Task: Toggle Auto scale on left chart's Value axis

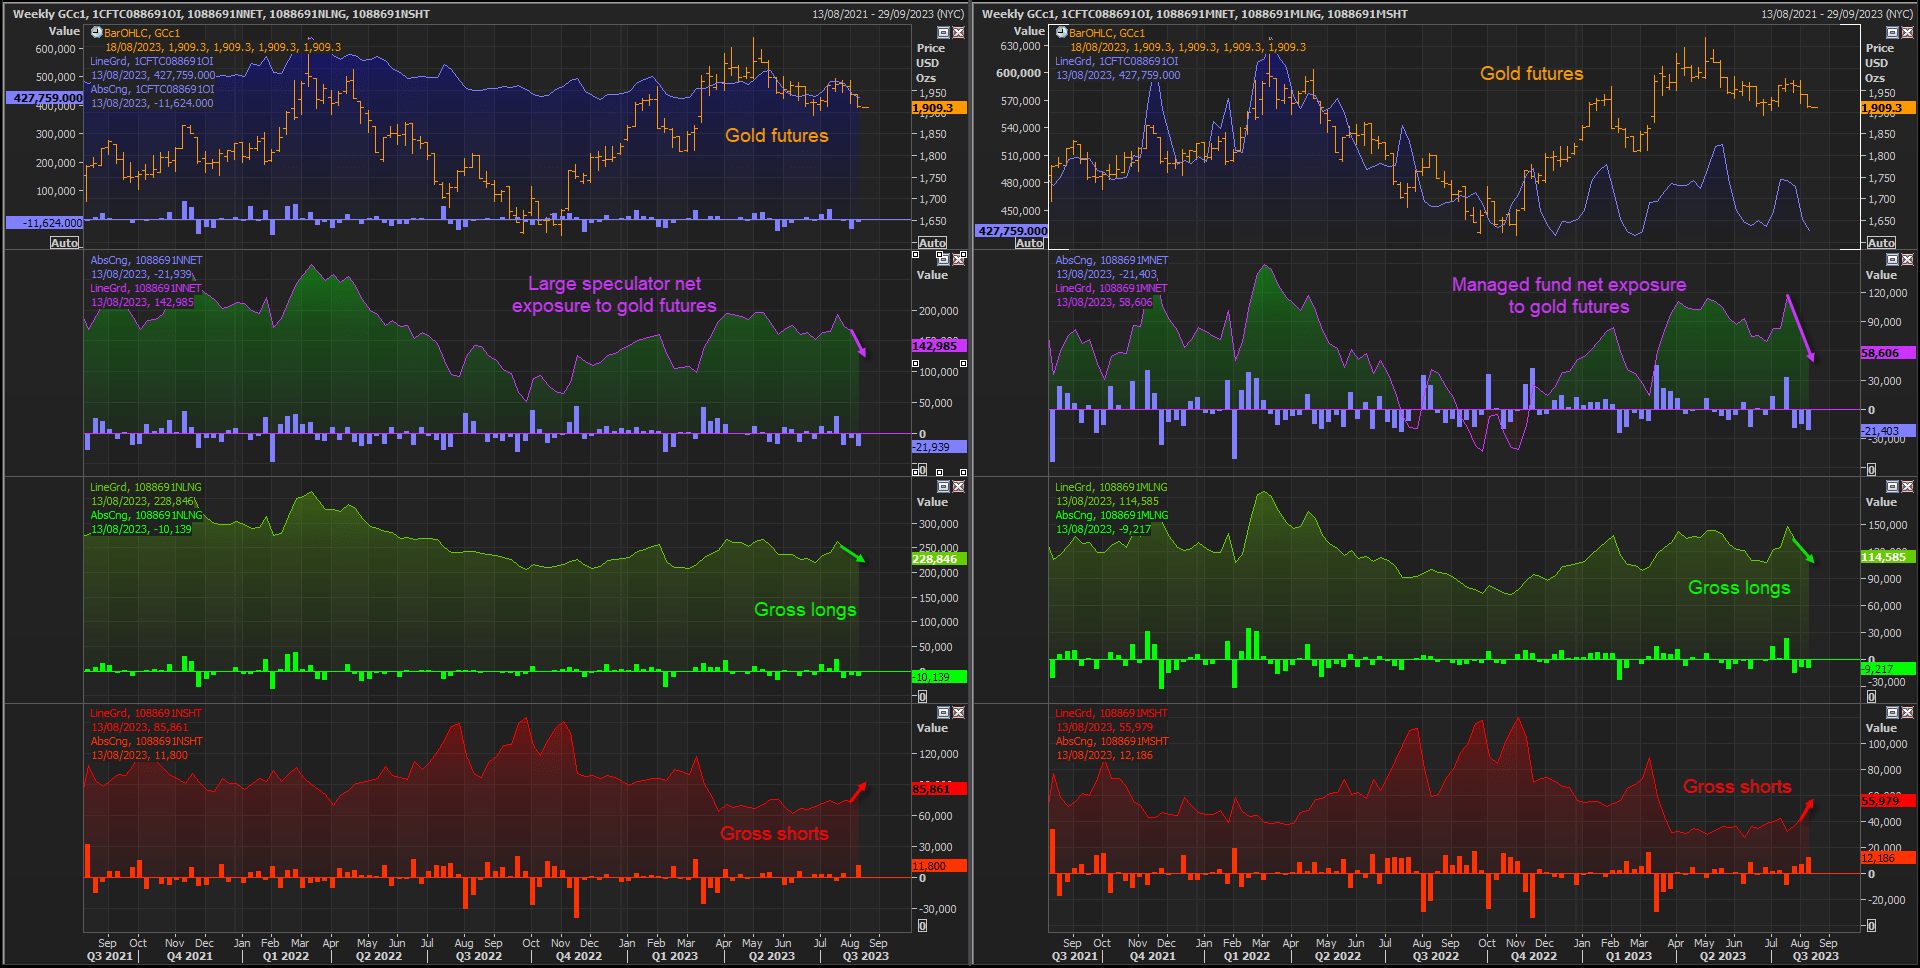Action: pos(65,243)
